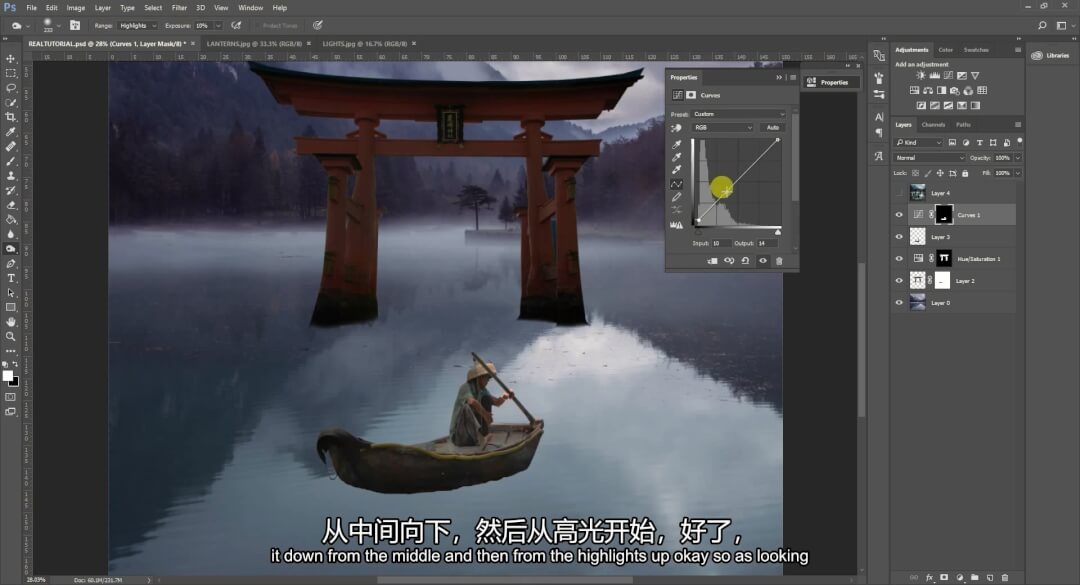
Task: Reset Curves to adjustment defaults
Action: tap(745, 261)
